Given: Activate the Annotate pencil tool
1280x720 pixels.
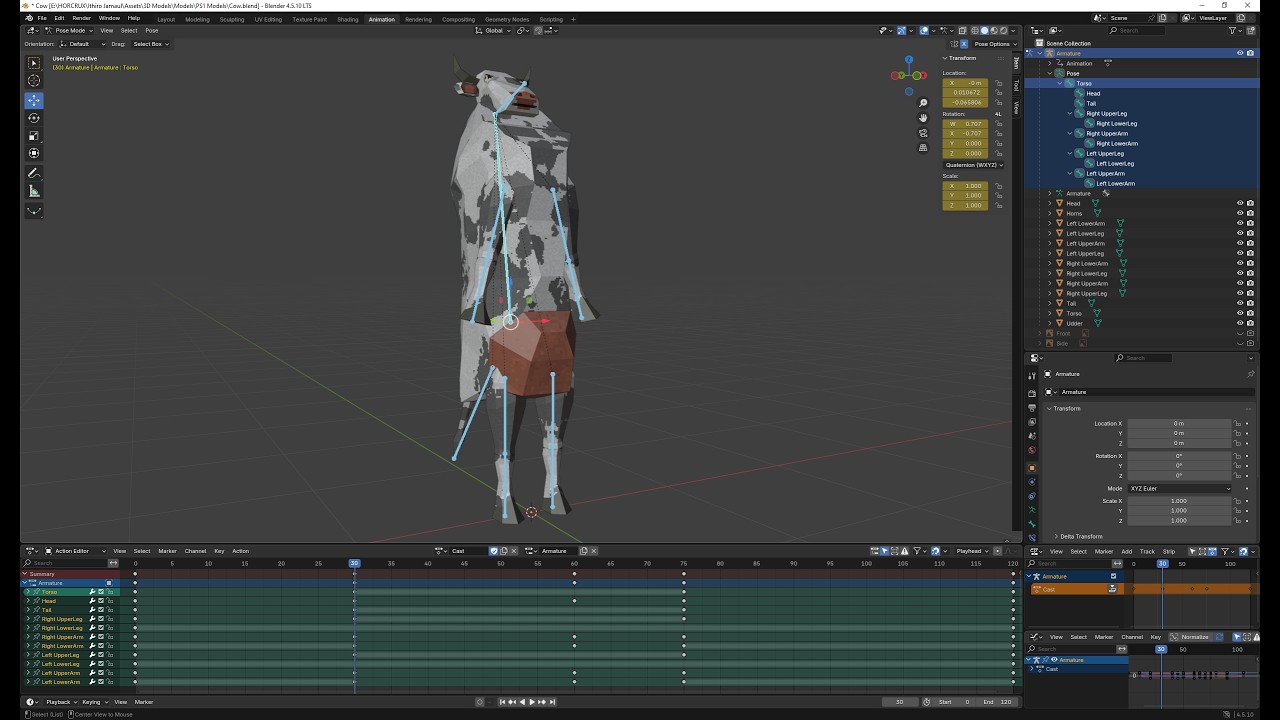Looking at the screenshot, I should (x=34, y=173).
